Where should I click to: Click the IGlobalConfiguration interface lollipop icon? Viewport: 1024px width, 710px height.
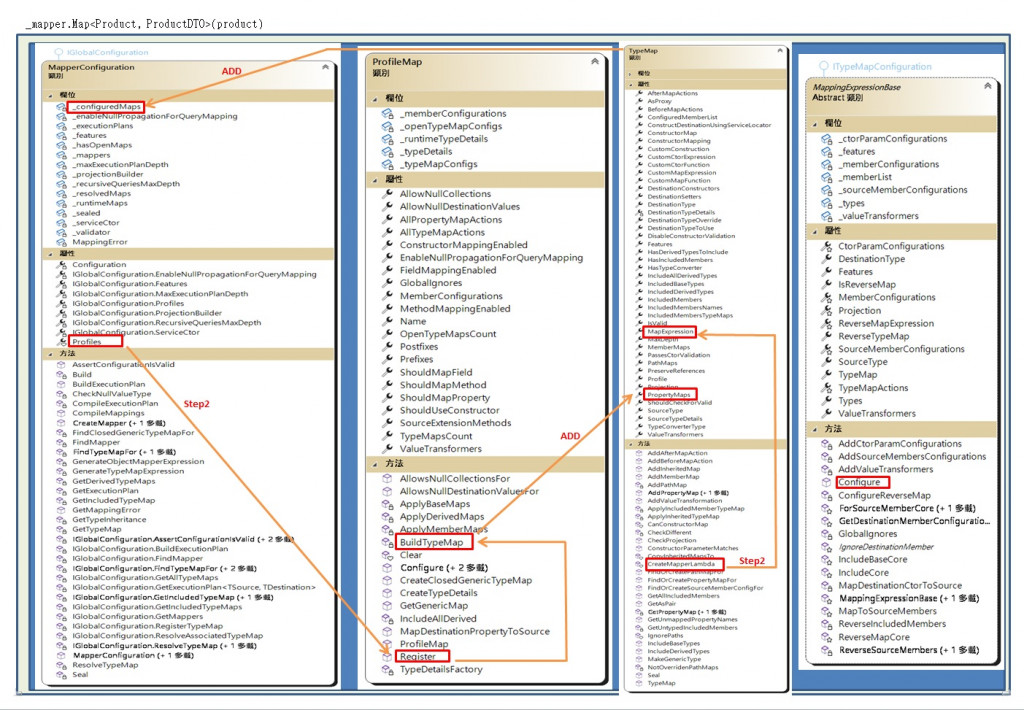click(x=58, y=53)
